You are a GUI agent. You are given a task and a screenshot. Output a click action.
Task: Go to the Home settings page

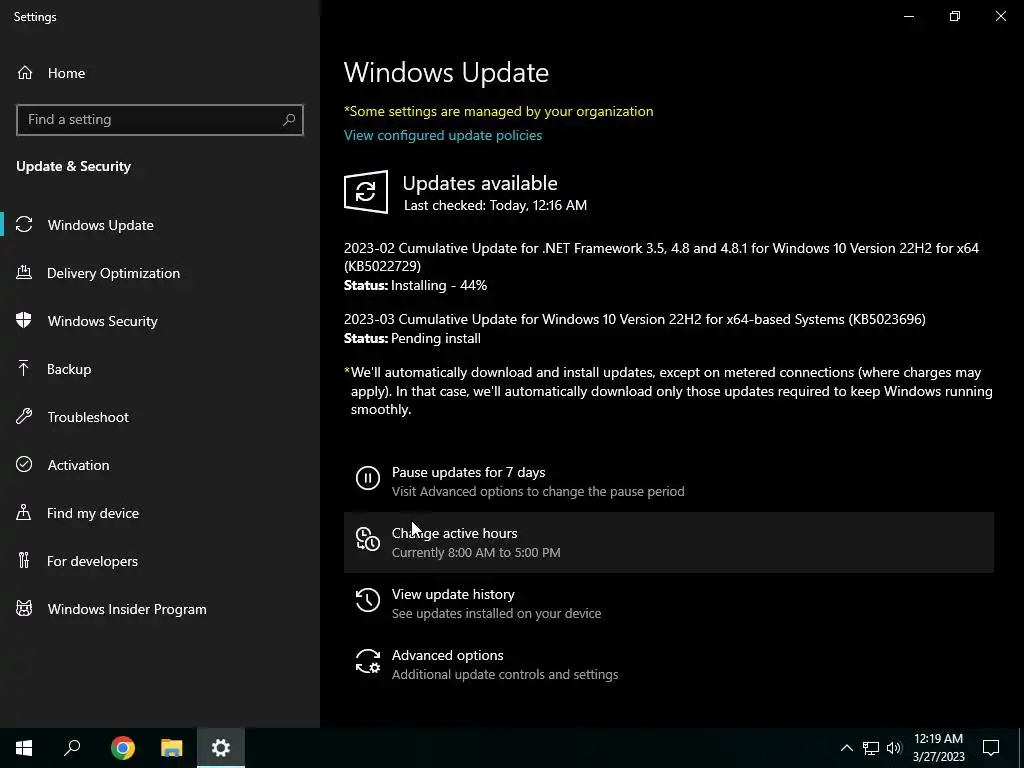point(160,72)
